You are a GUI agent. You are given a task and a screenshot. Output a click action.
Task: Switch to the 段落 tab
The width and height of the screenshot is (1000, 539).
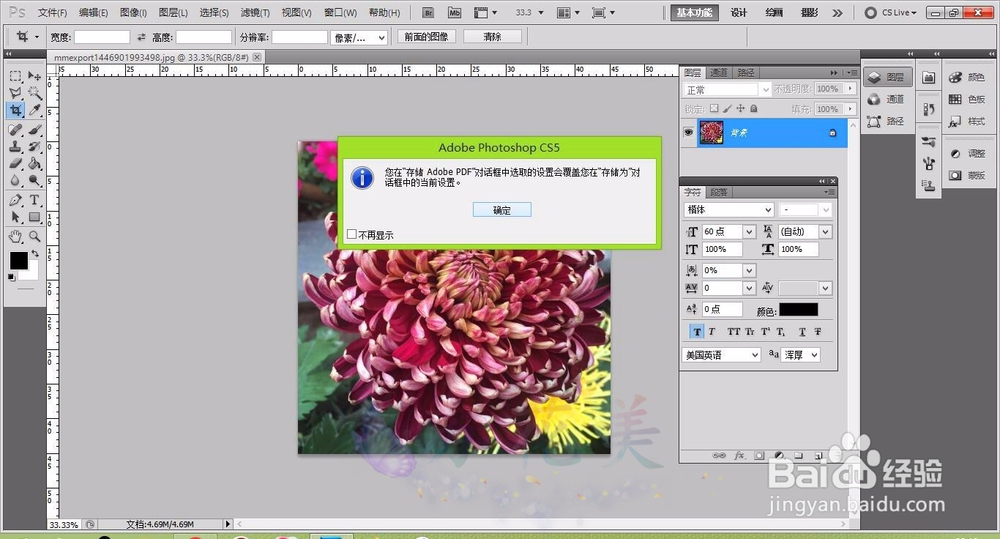click(719, 192)
